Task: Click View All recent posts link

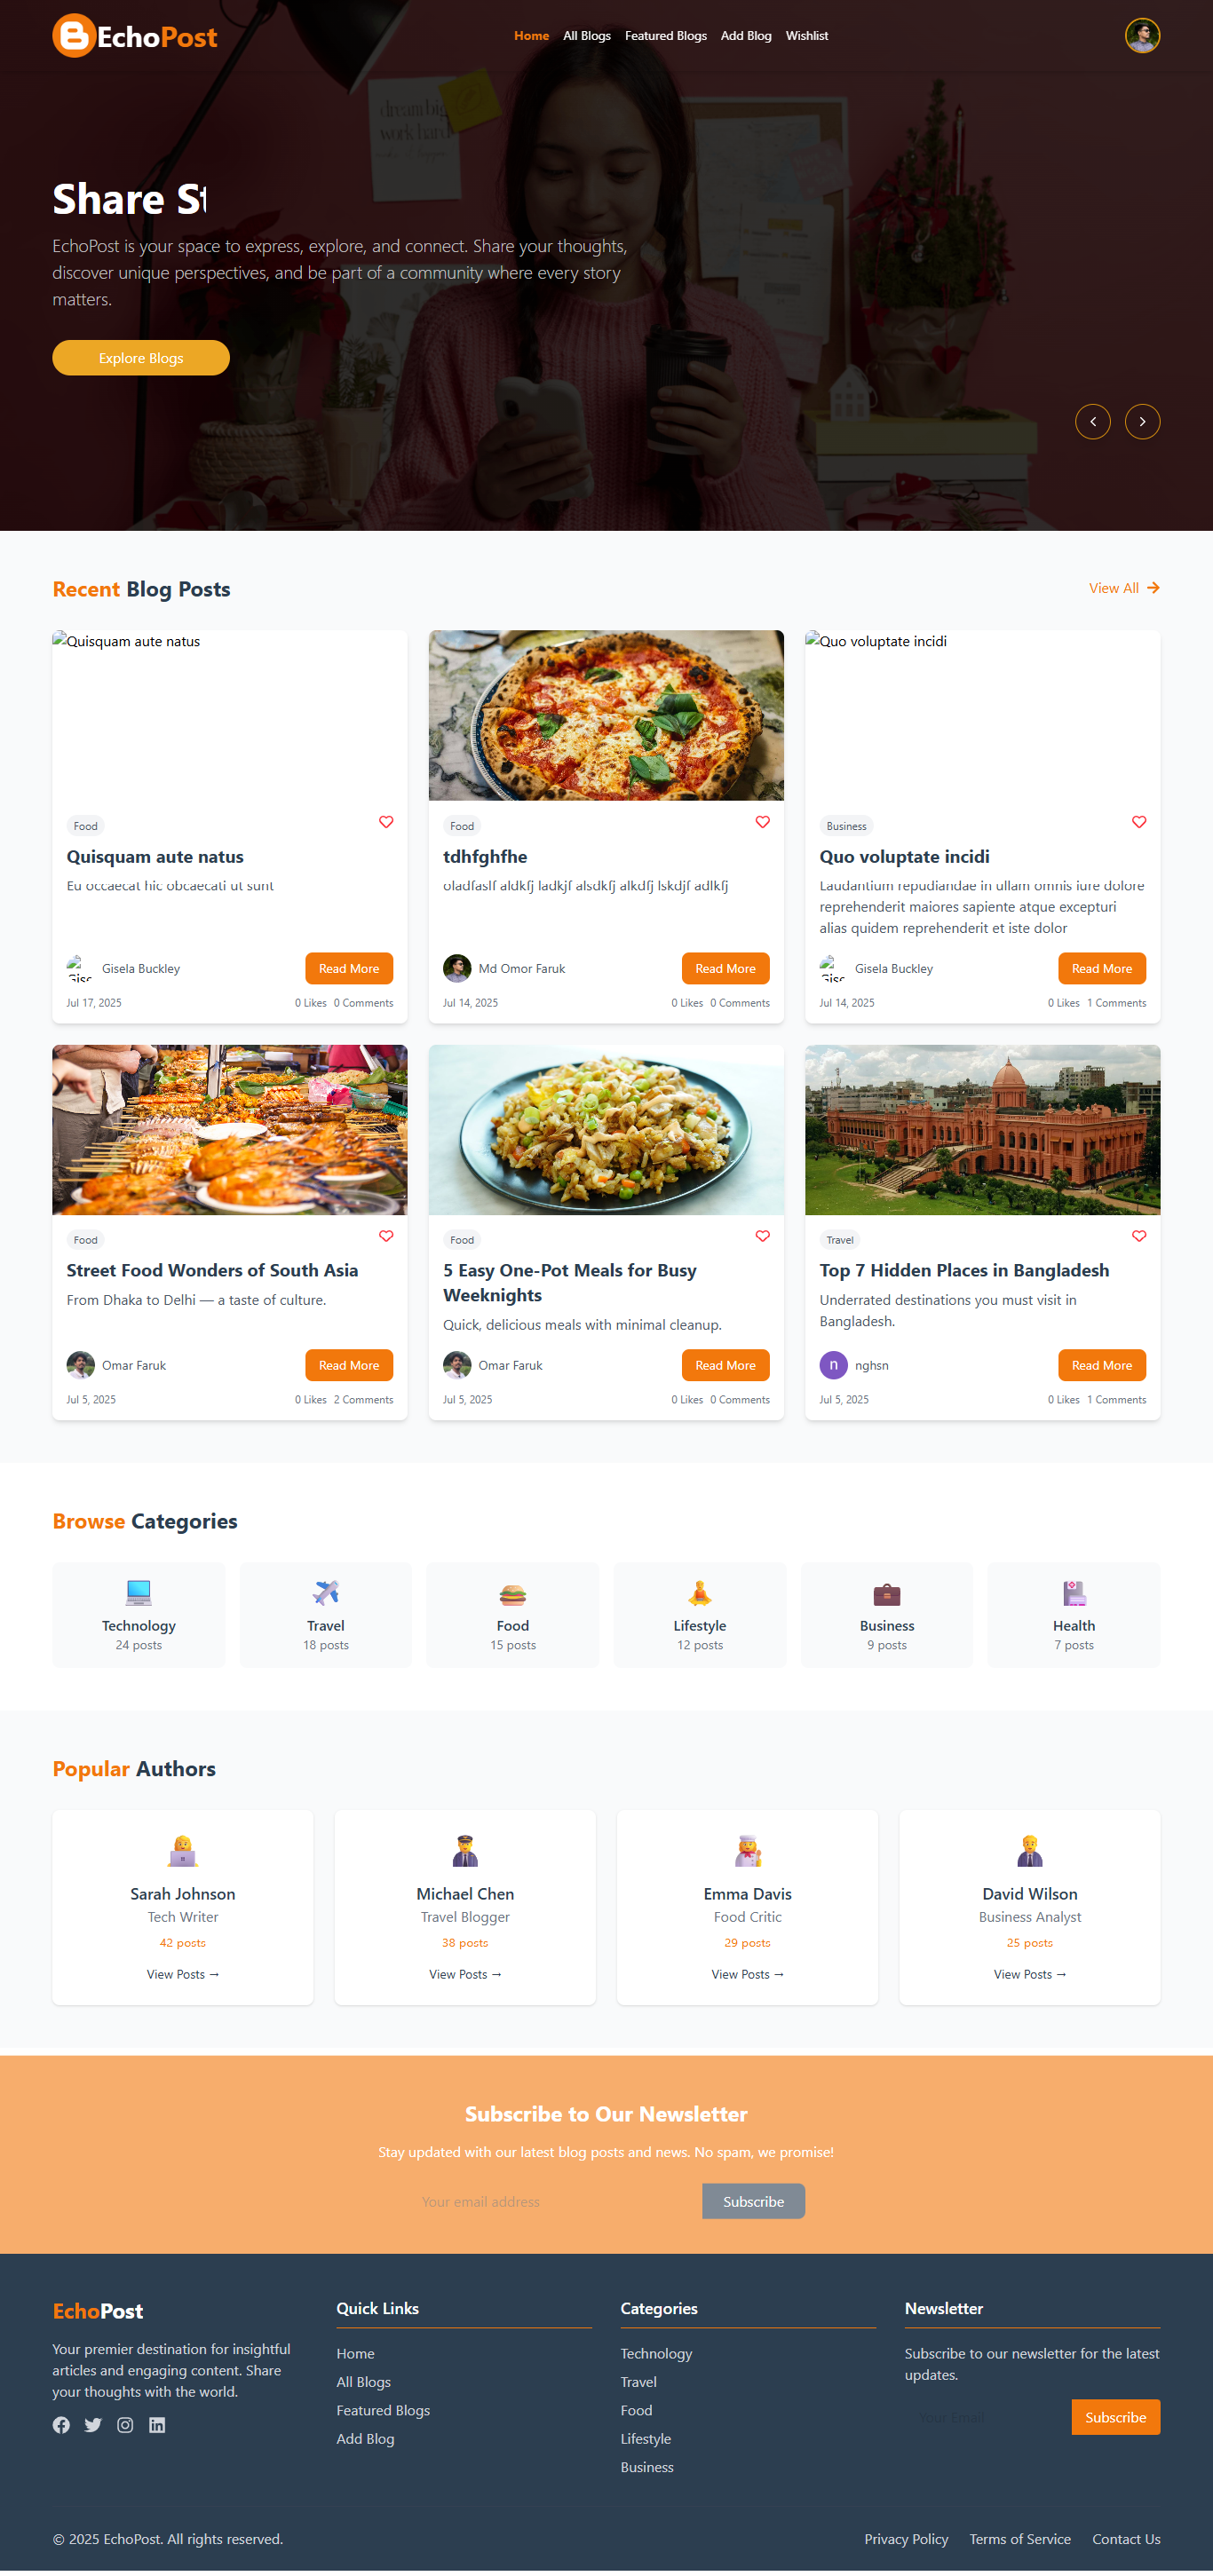Action: tap(1124, 588)
